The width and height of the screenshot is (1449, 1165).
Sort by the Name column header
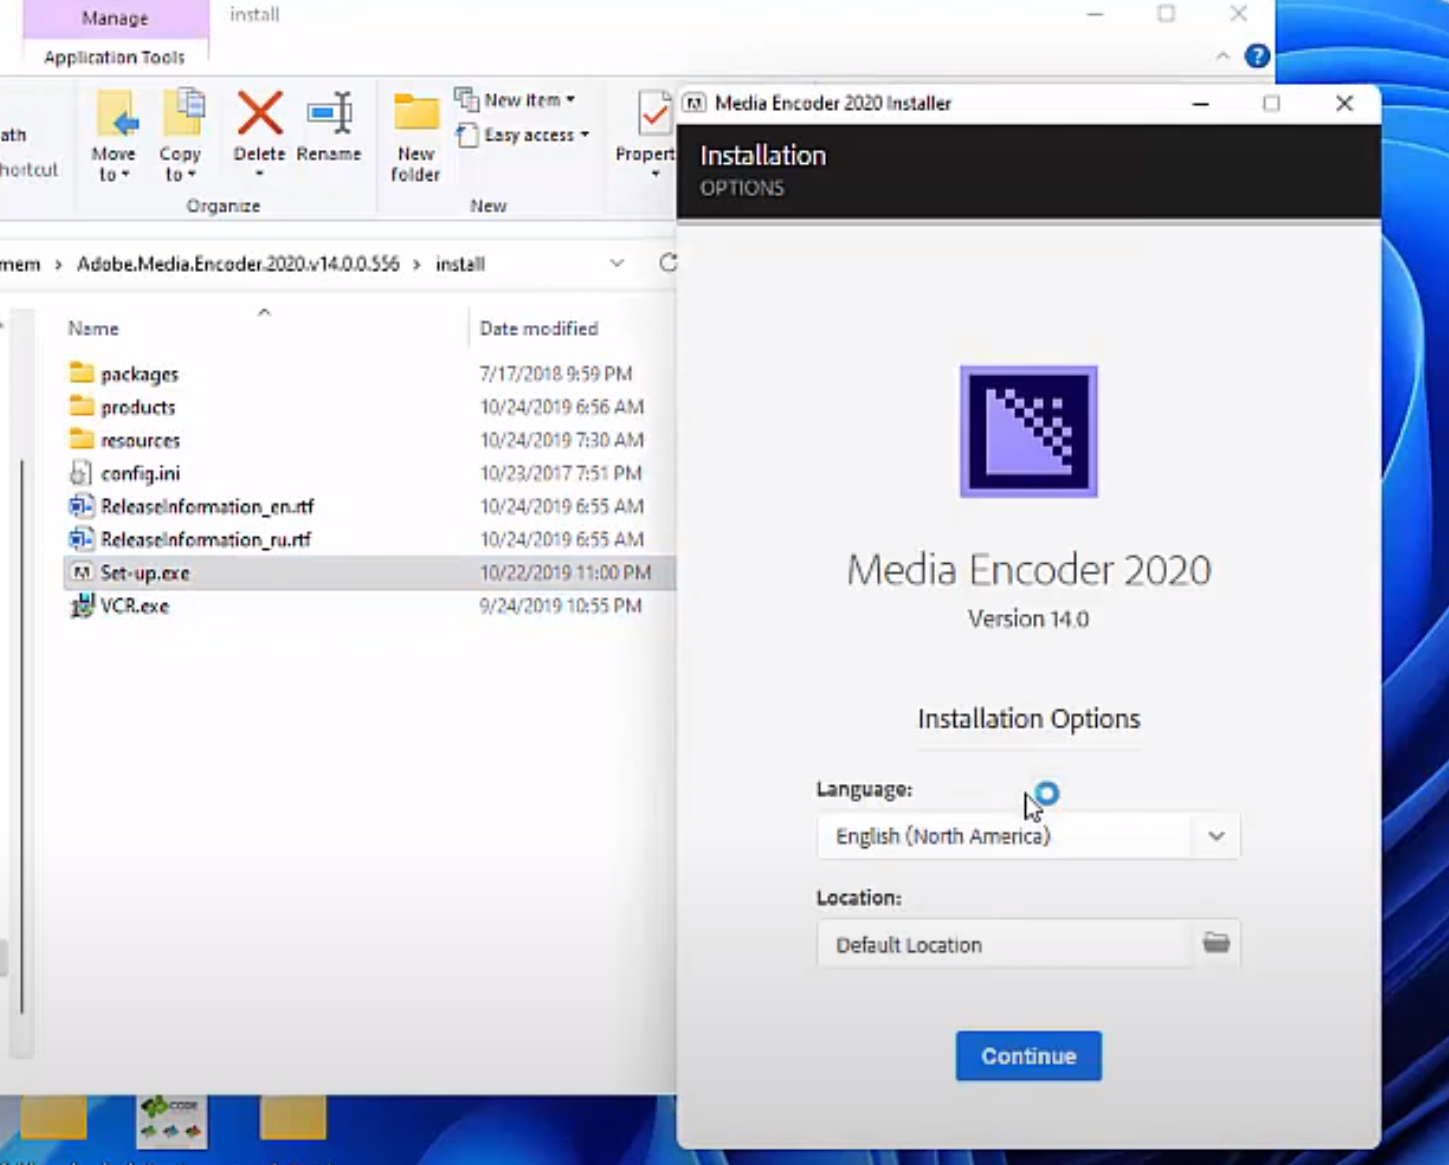(x=93, y=329)
